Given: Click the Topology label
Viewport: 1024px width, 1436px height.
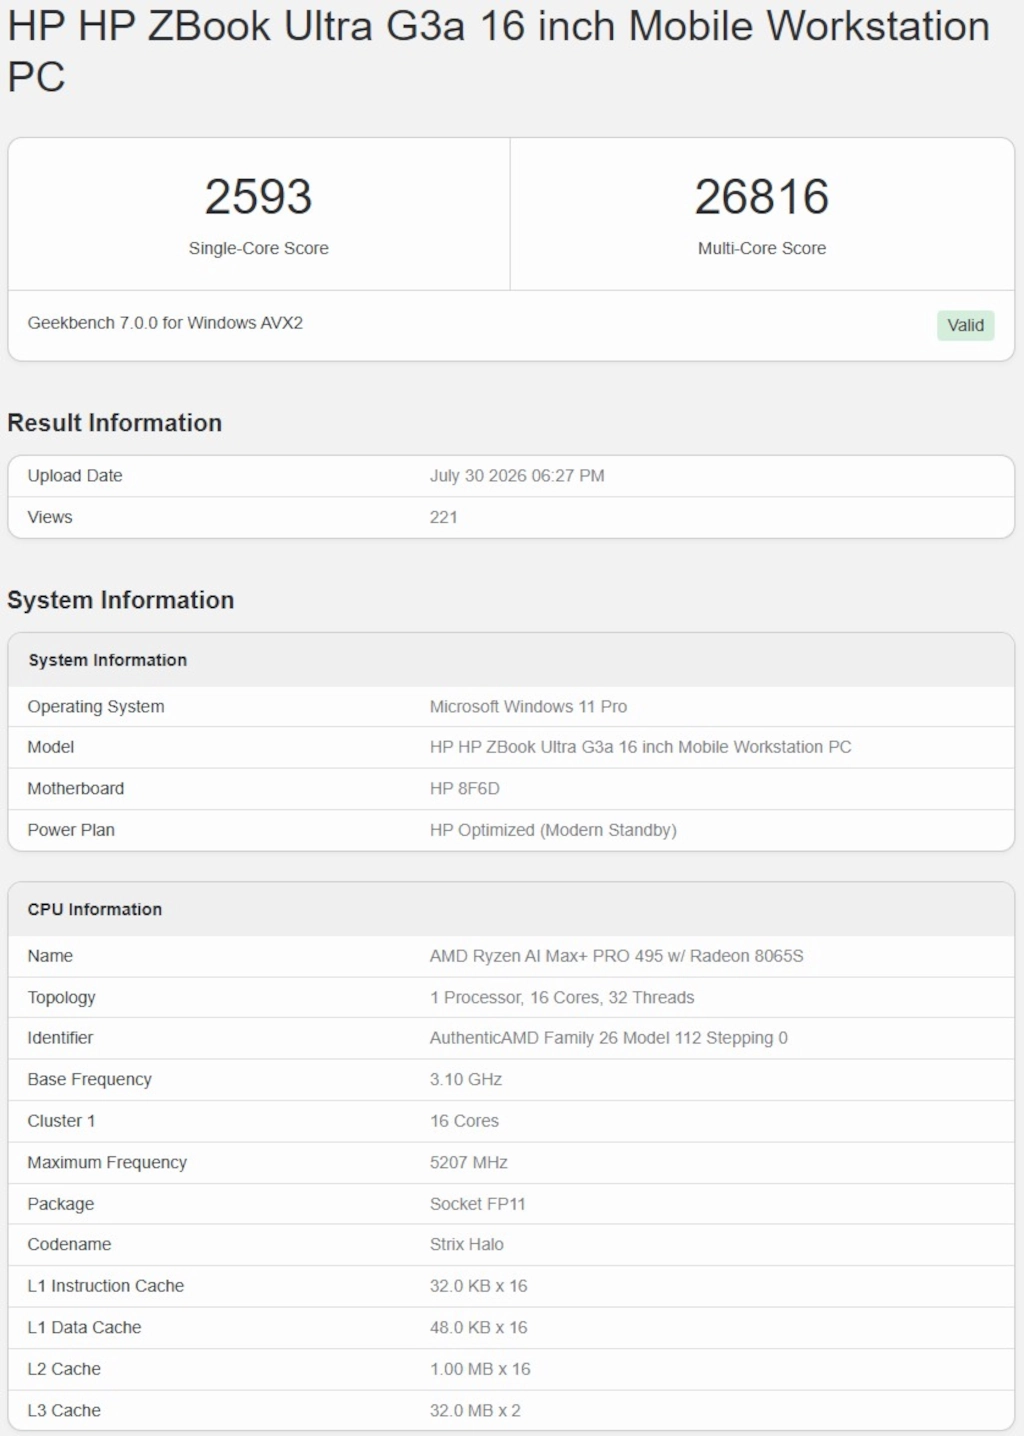Looking at the screenshot, I should 62,998.
